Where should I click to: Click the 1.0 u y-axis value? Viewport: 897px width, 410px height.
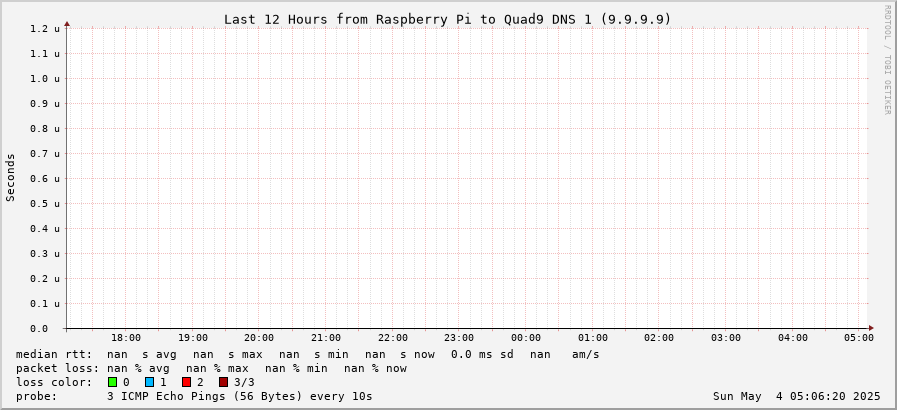pos(45,78)
